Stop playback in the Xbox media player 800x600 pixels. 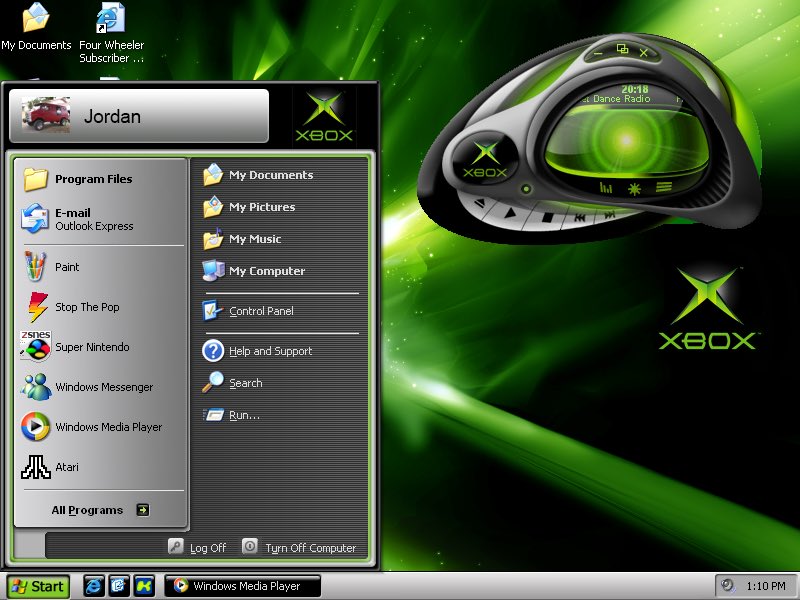547,215
